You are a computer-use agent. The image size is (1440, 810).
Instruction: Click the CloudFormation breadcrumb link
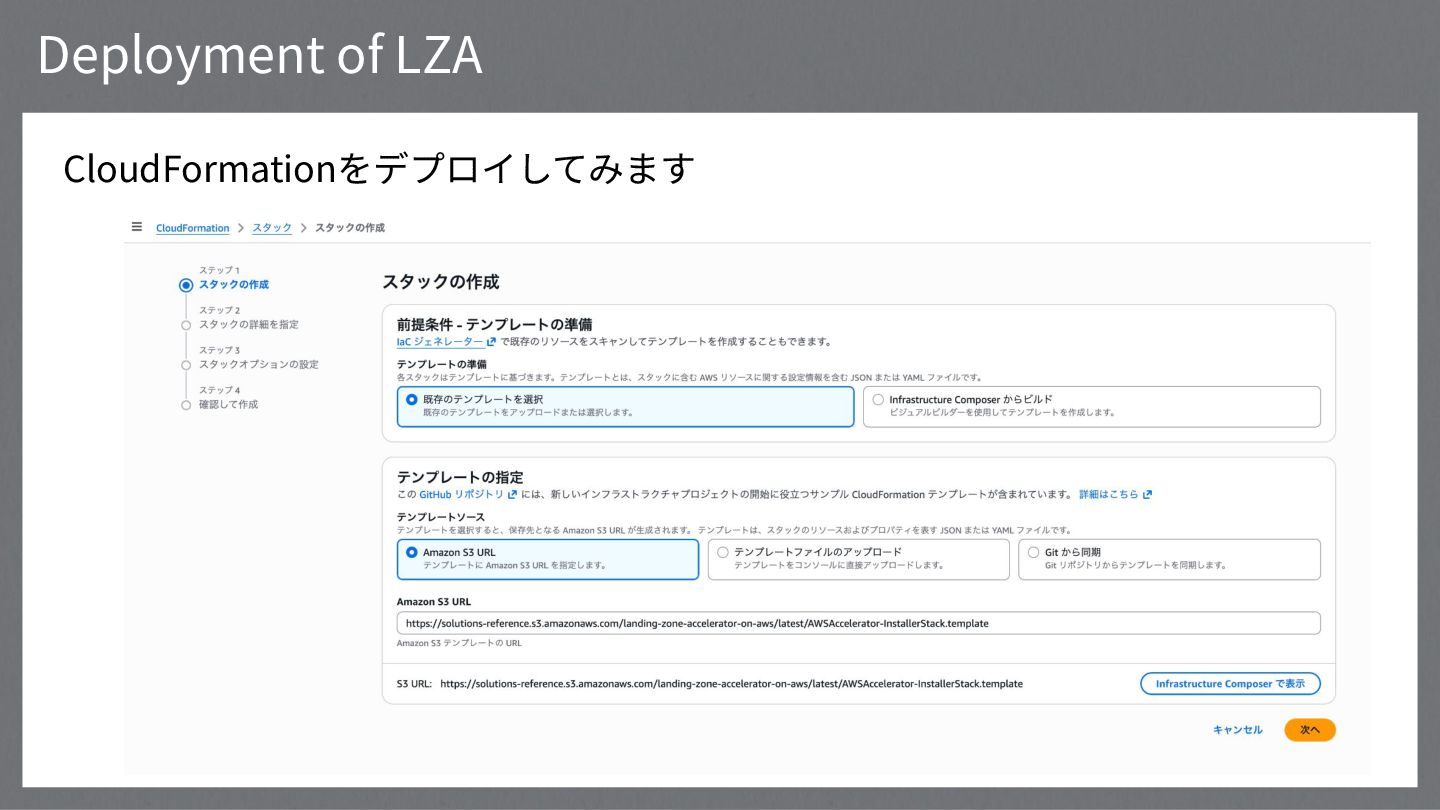pos(193,228)
